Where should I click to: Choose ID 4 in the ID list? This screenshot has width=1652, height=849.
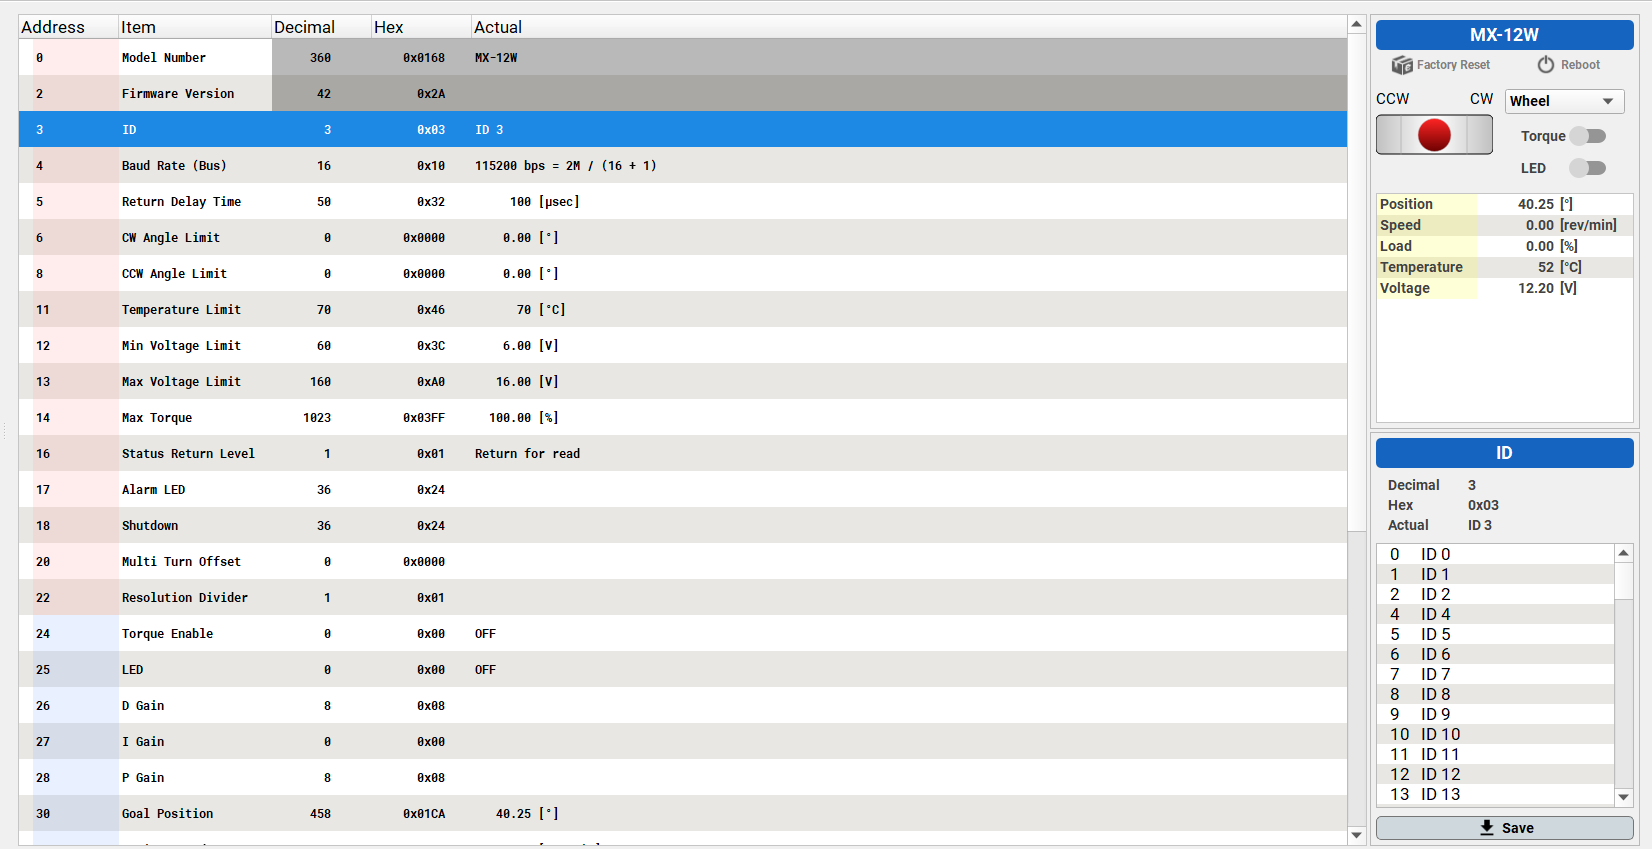pos(1496,614)
